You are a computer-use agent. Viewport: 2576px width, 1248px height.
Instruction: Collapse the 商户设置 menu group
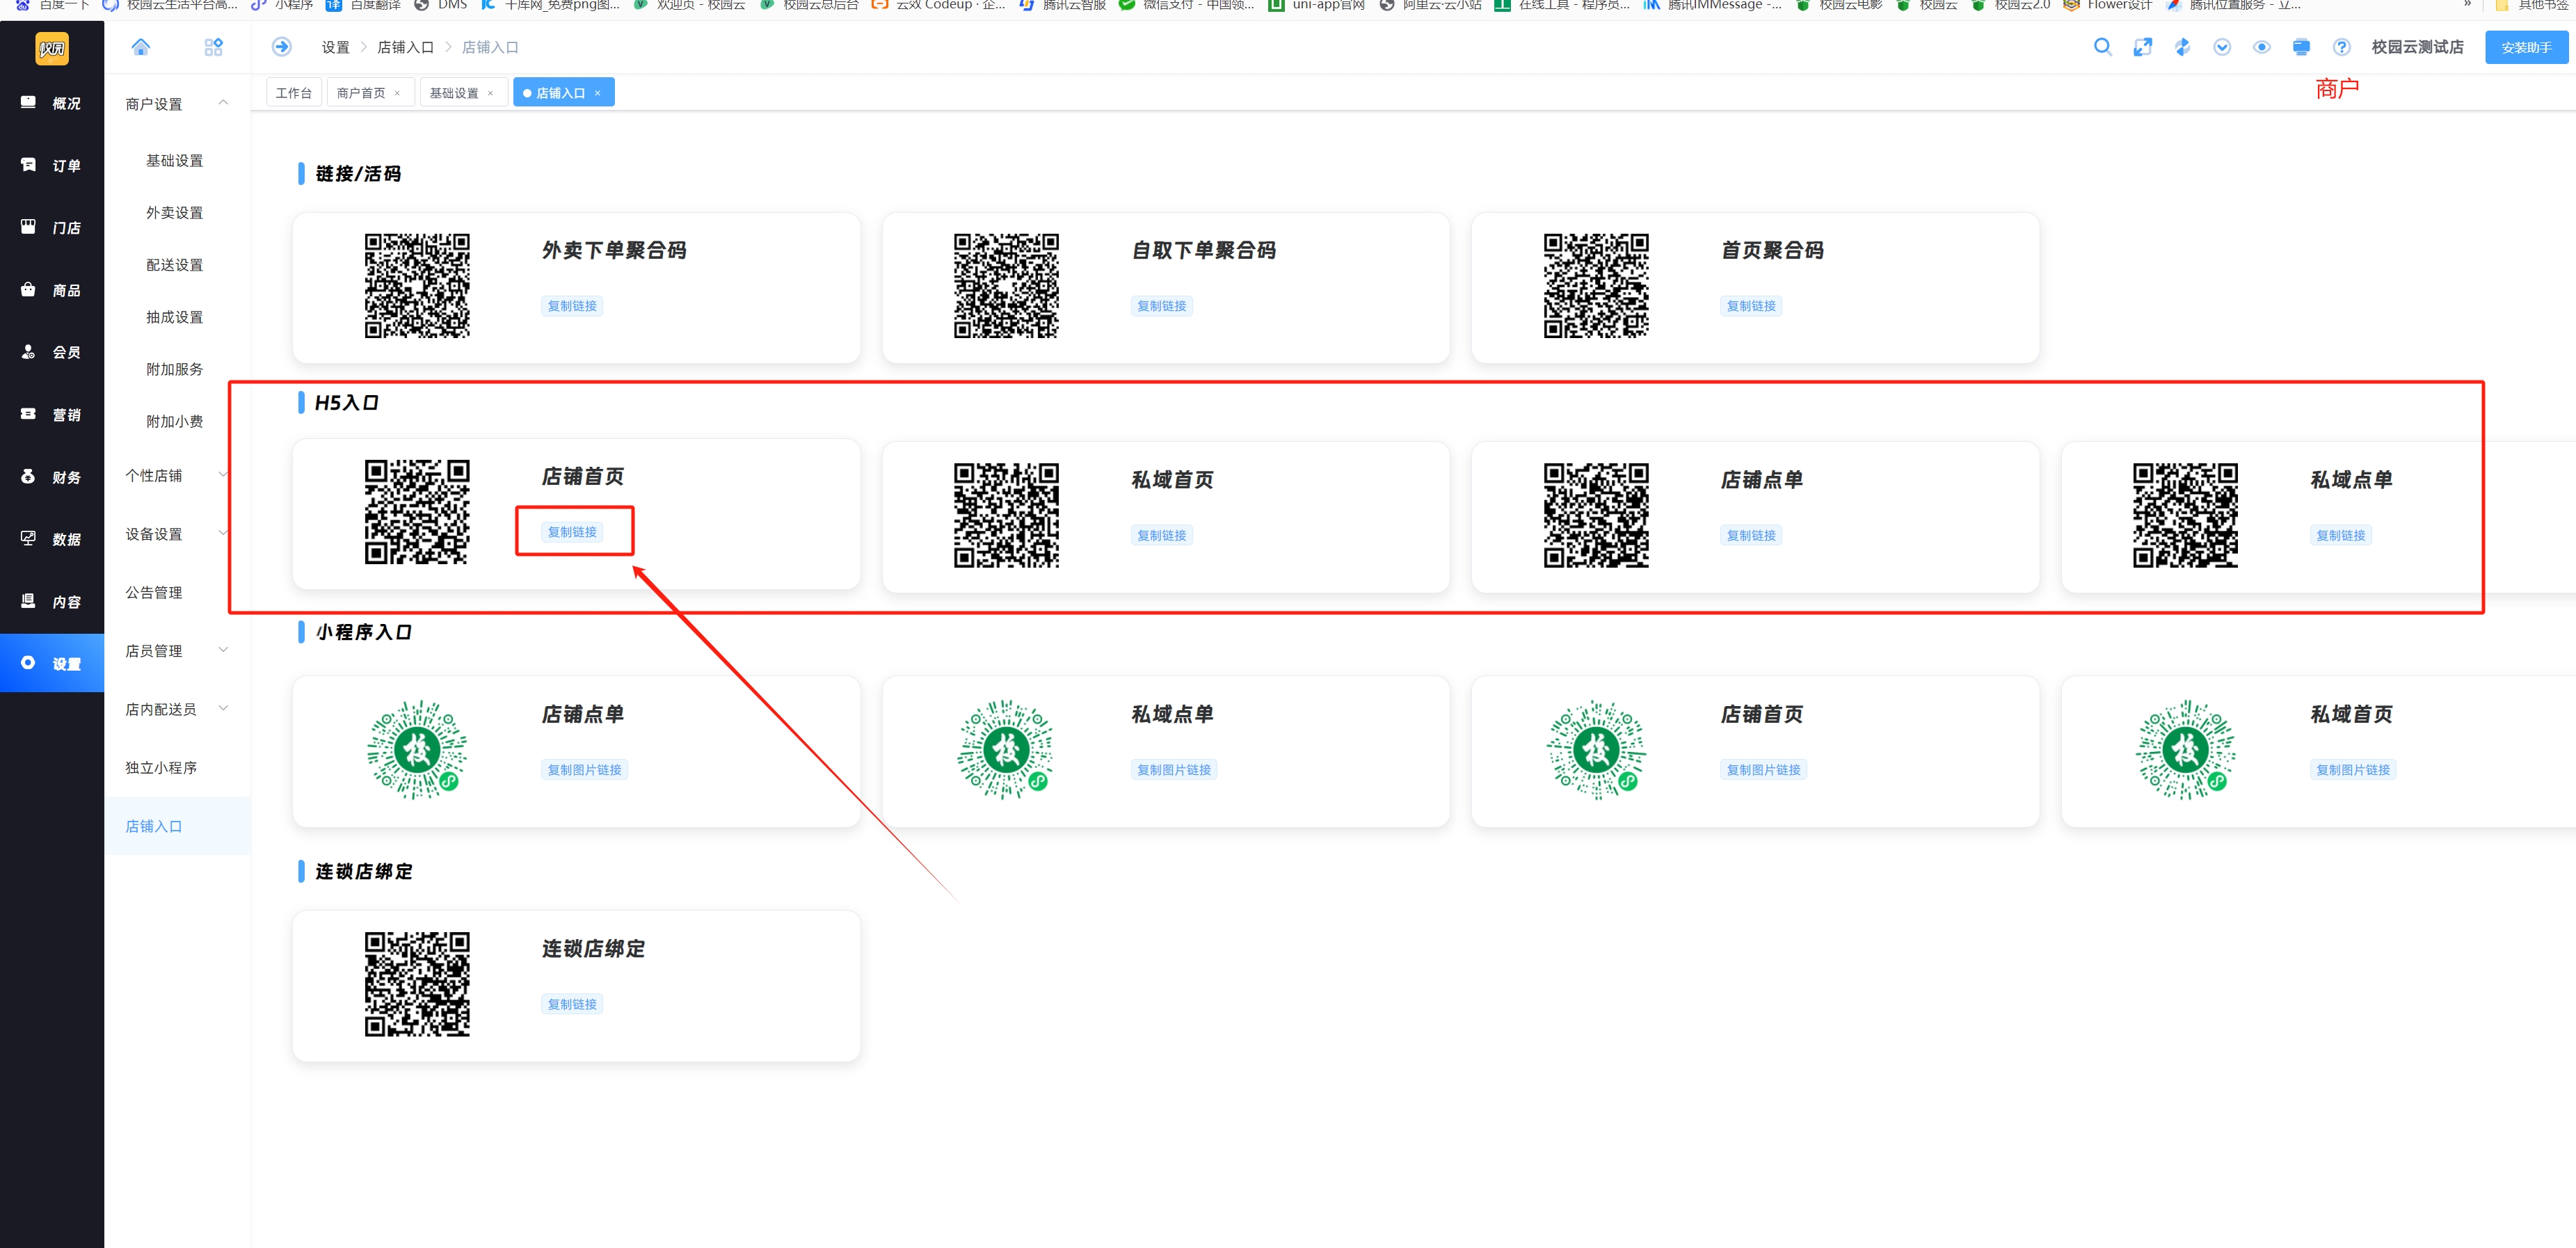tap(177, 104)
